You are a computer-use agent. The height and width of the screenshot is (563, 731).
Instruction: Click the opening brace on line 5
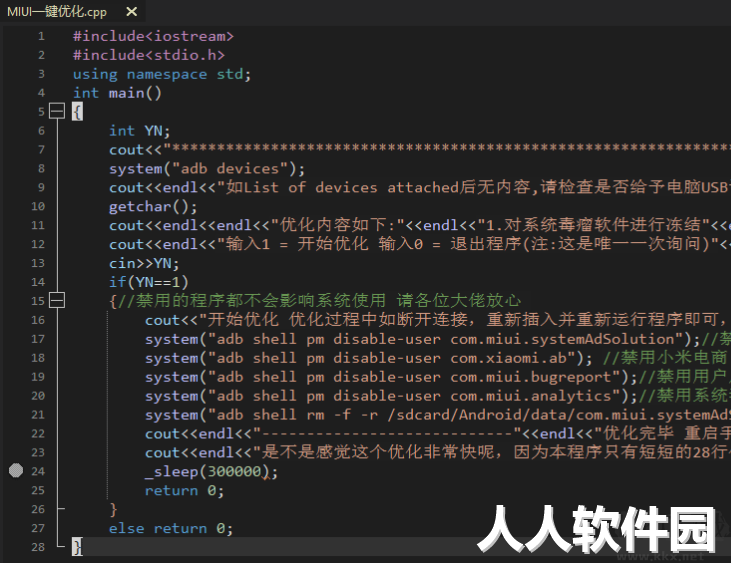tap(77, 112)
